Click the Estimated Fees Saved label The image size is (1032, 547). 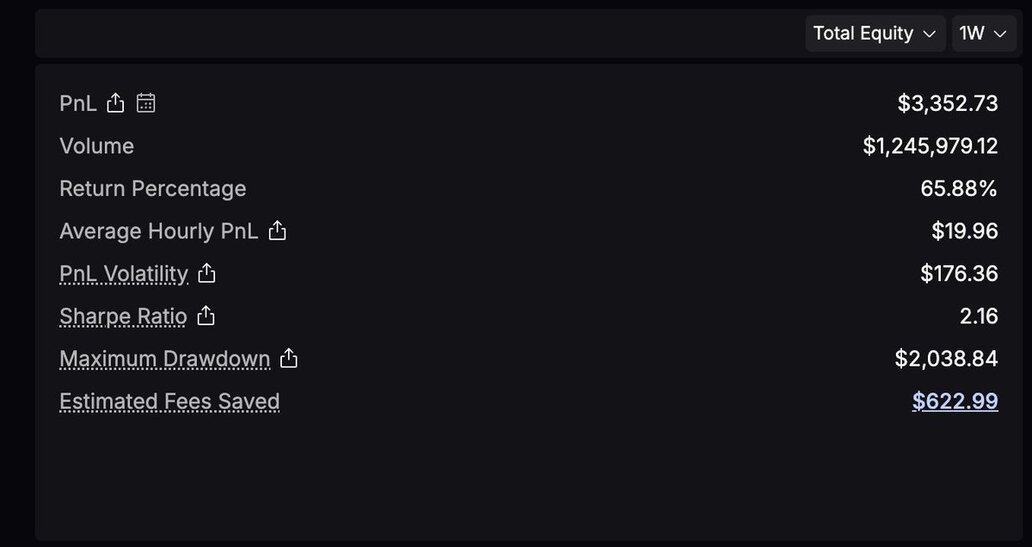click(169, 402)
